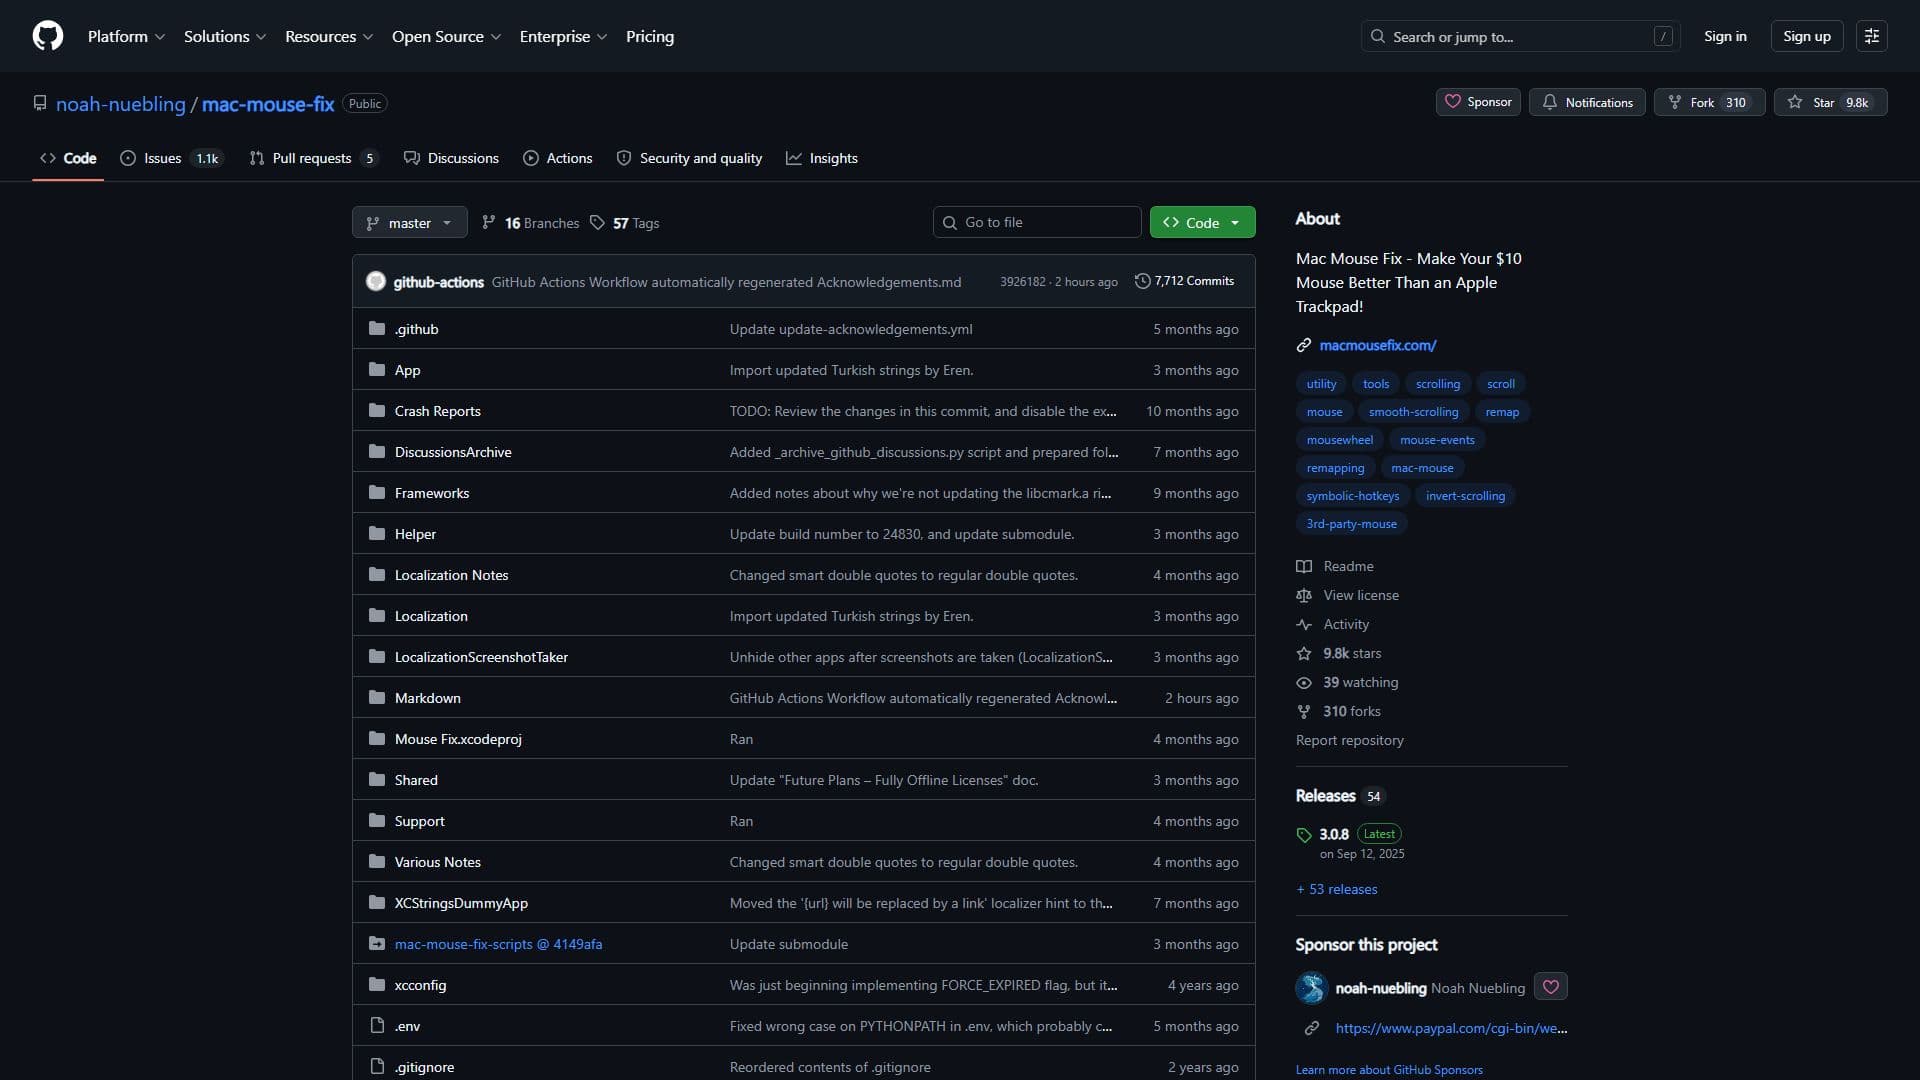1920x1080 pixels.
Task: Switch to the Issues tab
Action: tap(170, 158)
